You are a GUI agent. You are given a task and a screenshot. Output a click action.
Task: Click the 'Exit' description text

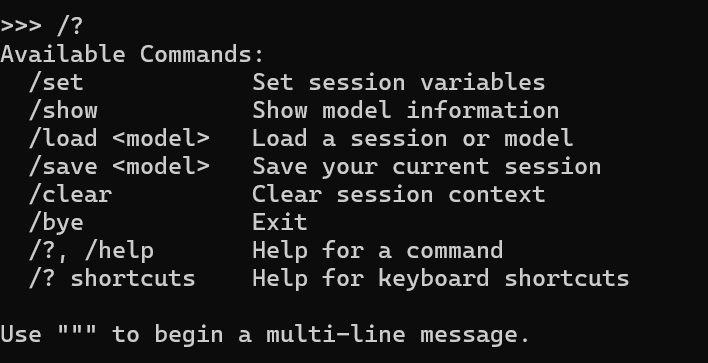(280, 223)
